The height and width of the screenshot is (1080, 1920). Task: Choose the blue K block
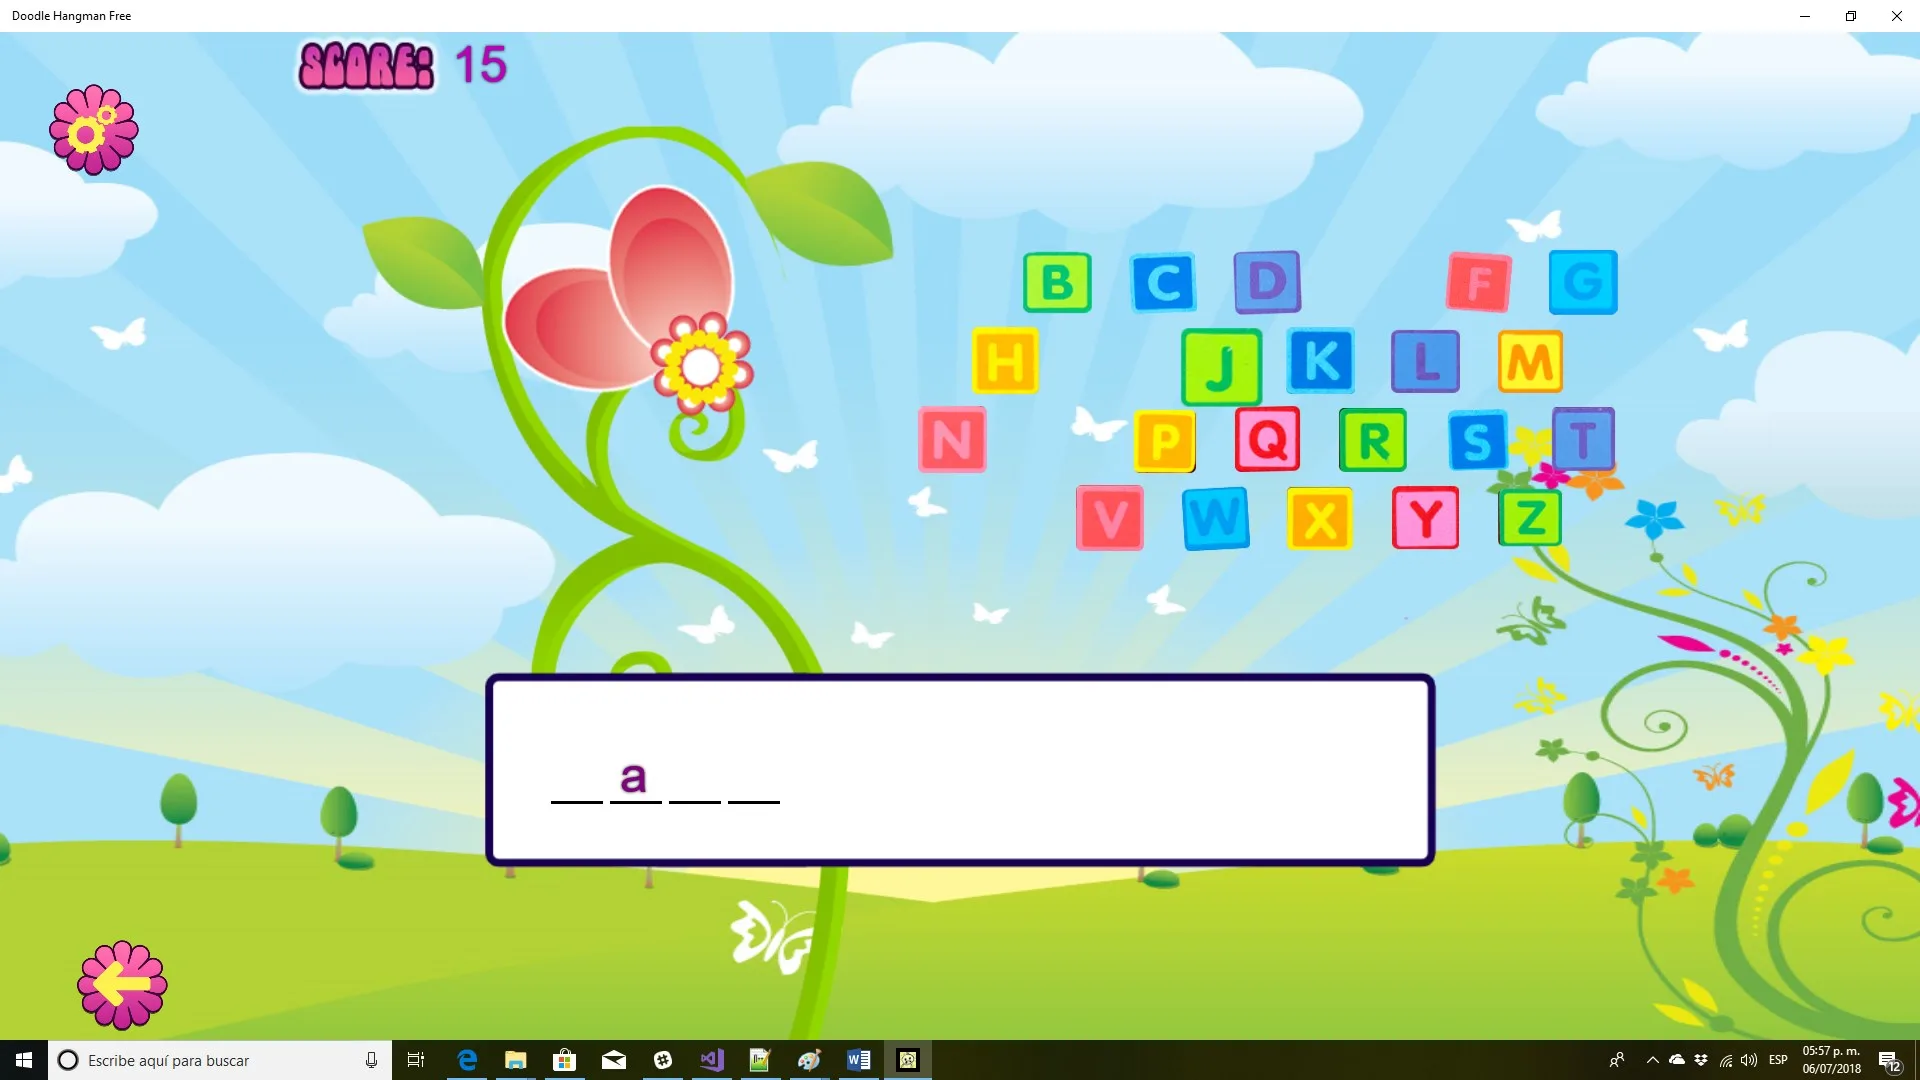point(1321,361)
